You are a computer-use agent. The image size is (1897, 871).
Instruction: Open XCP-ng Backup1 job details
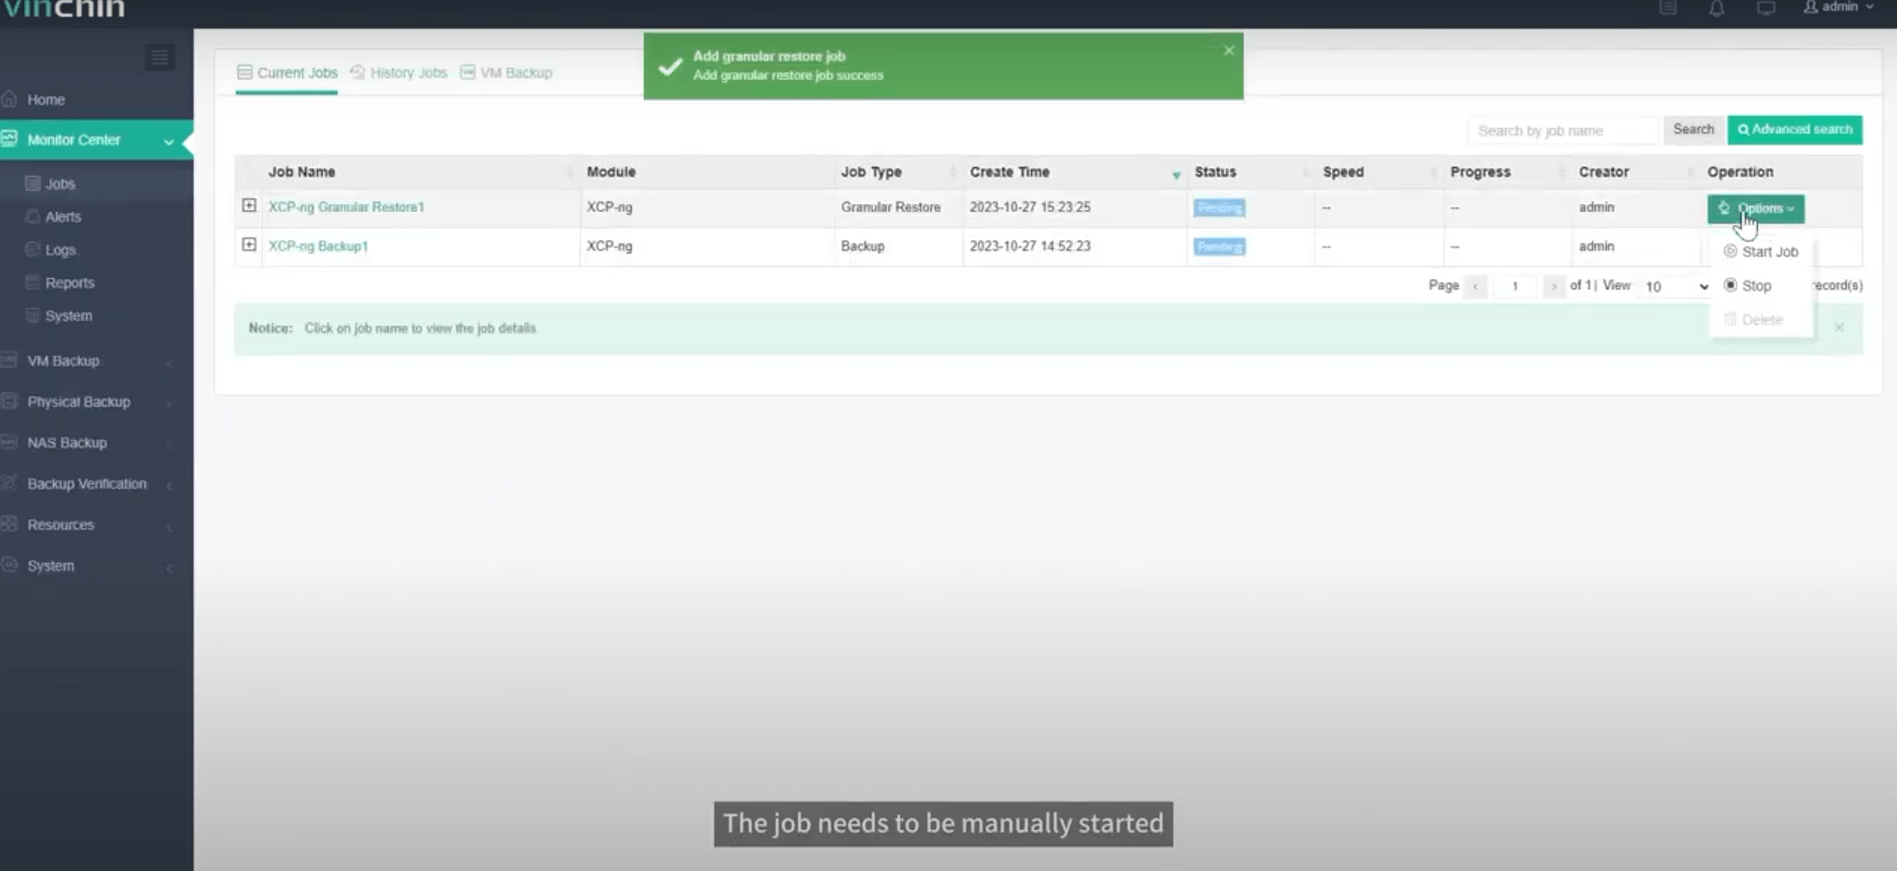click(x=318, y=246)
